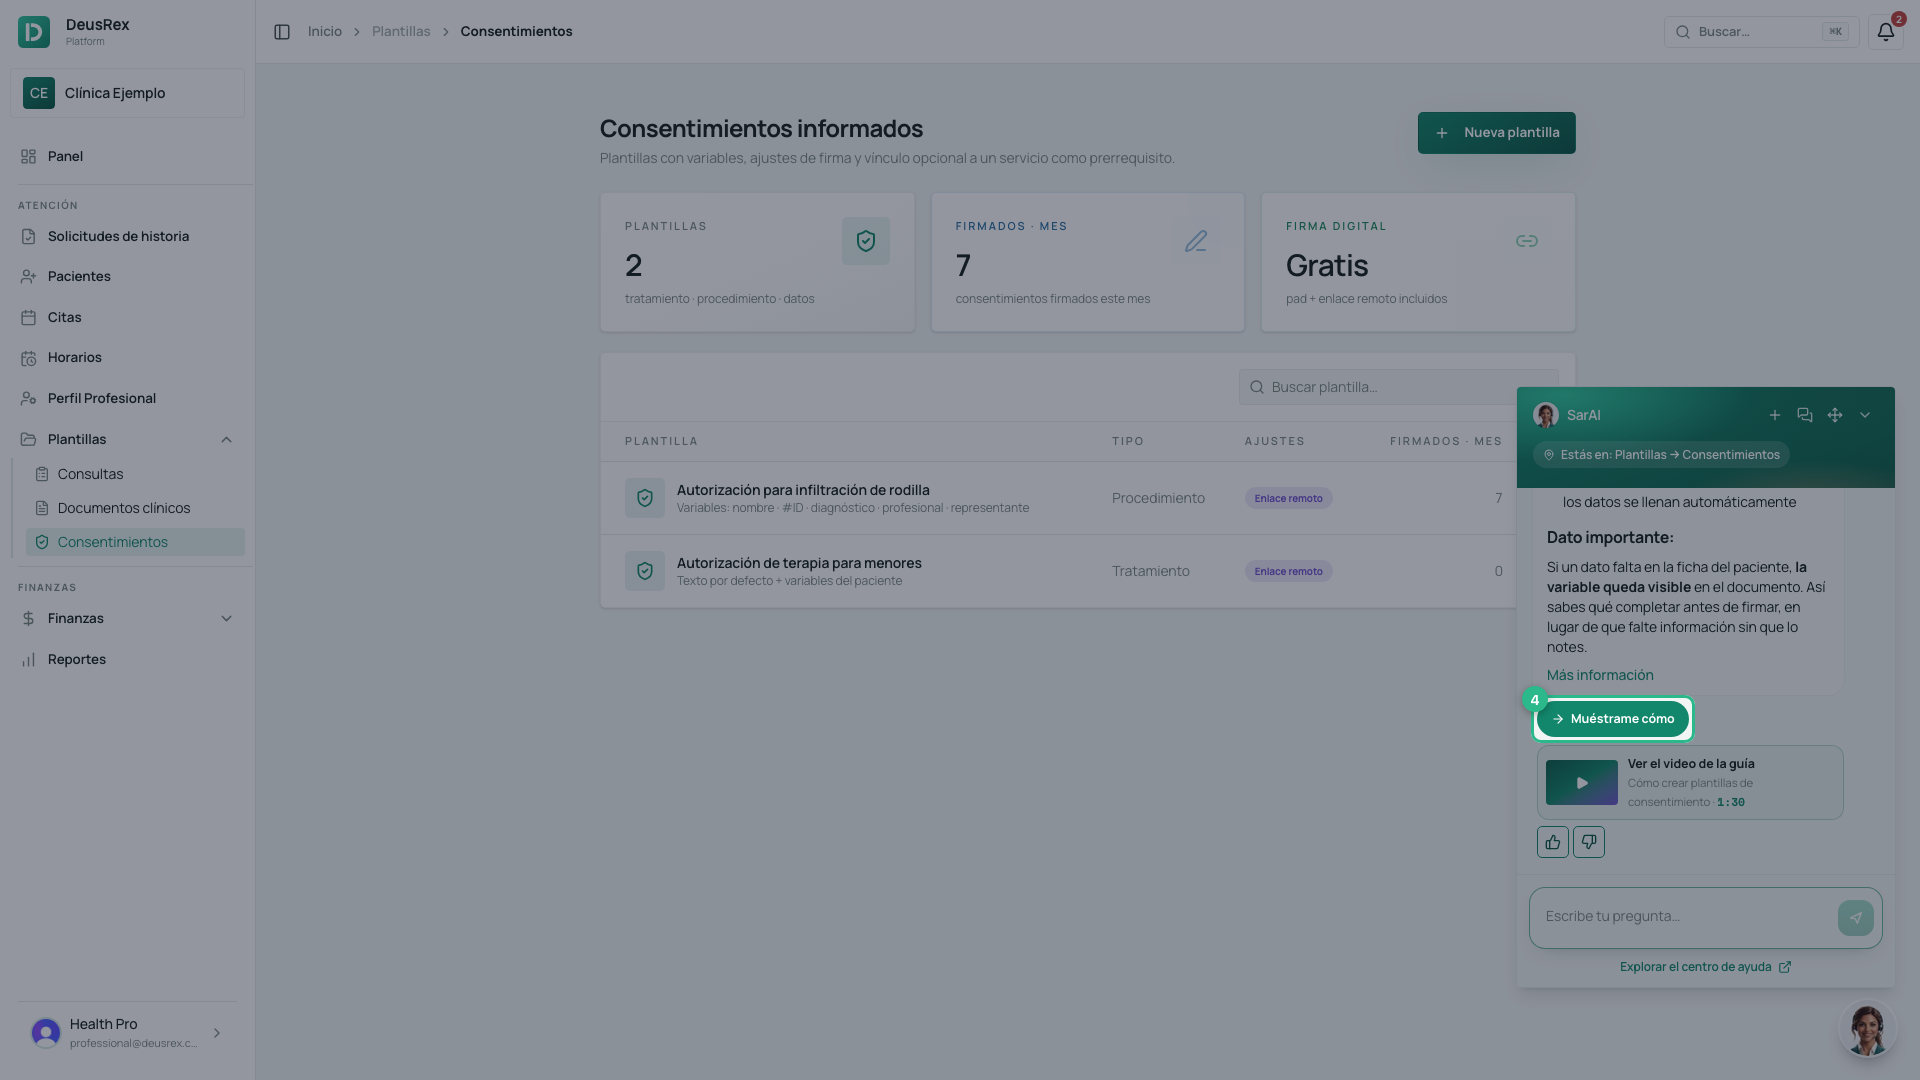Image resolution: width=1920 pixels, height=1080 pixels.
Task: Collapse the Plantillas sidebar section
Action: coord(226,440)
